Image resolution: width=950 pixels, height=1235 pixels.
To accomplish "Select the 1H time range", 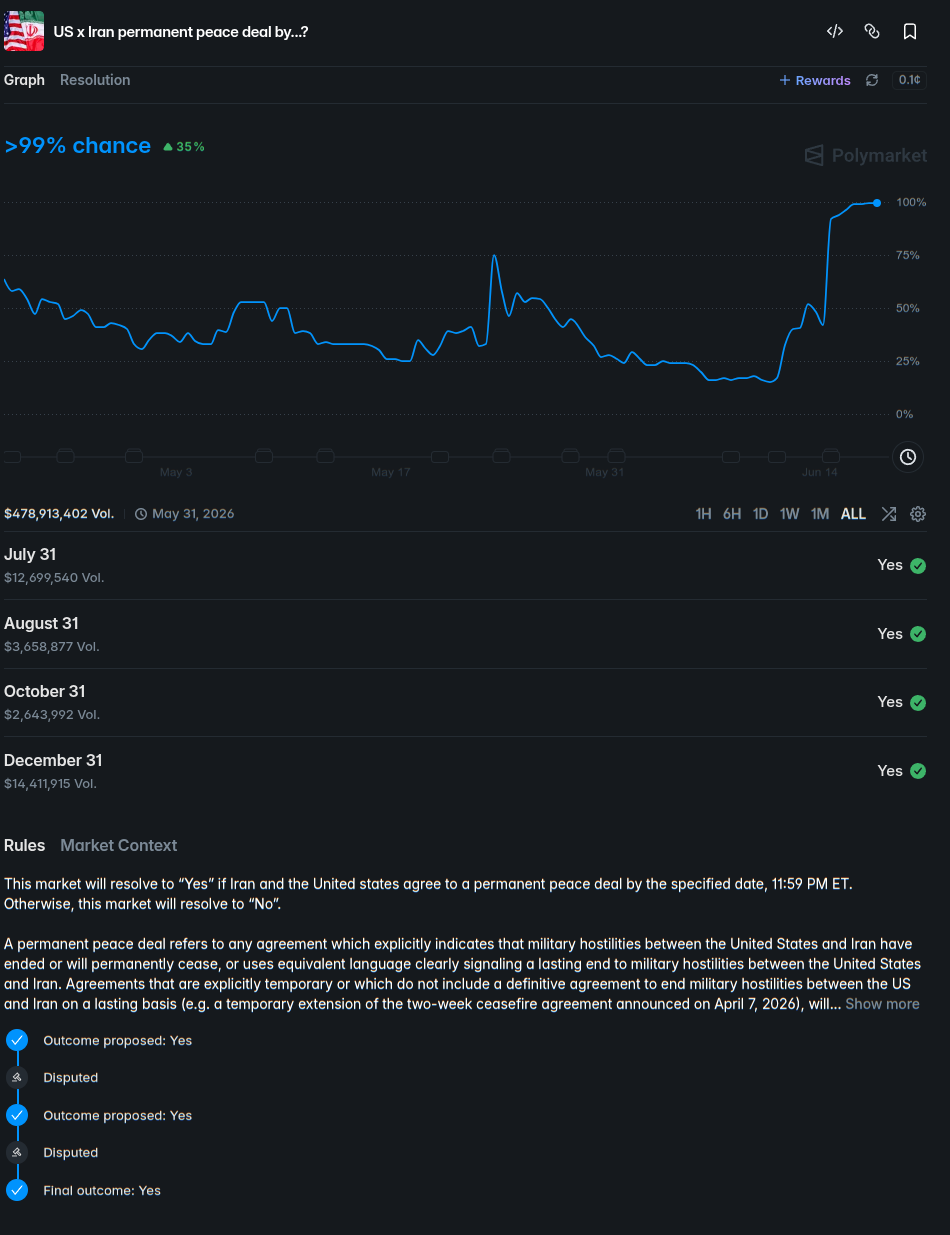I will coord(703,514).
